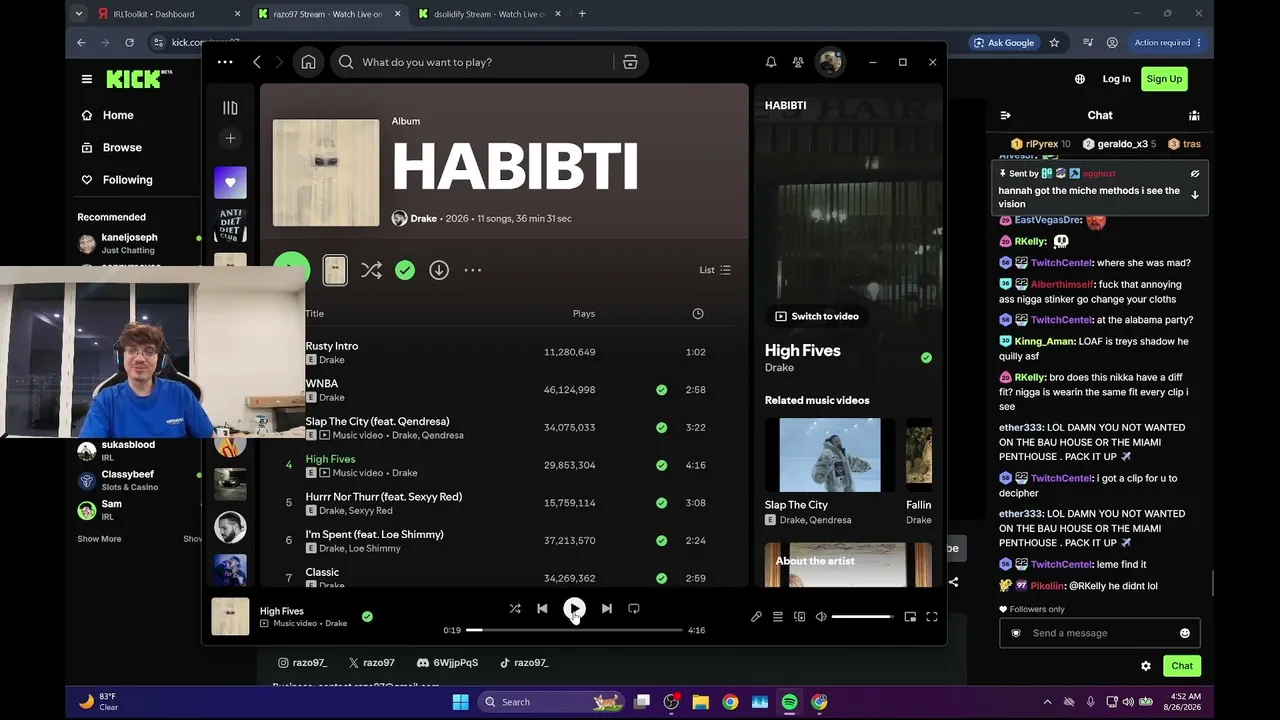Skip to next track
This screenshot has height=720, width=1280.
pos(607,608)
